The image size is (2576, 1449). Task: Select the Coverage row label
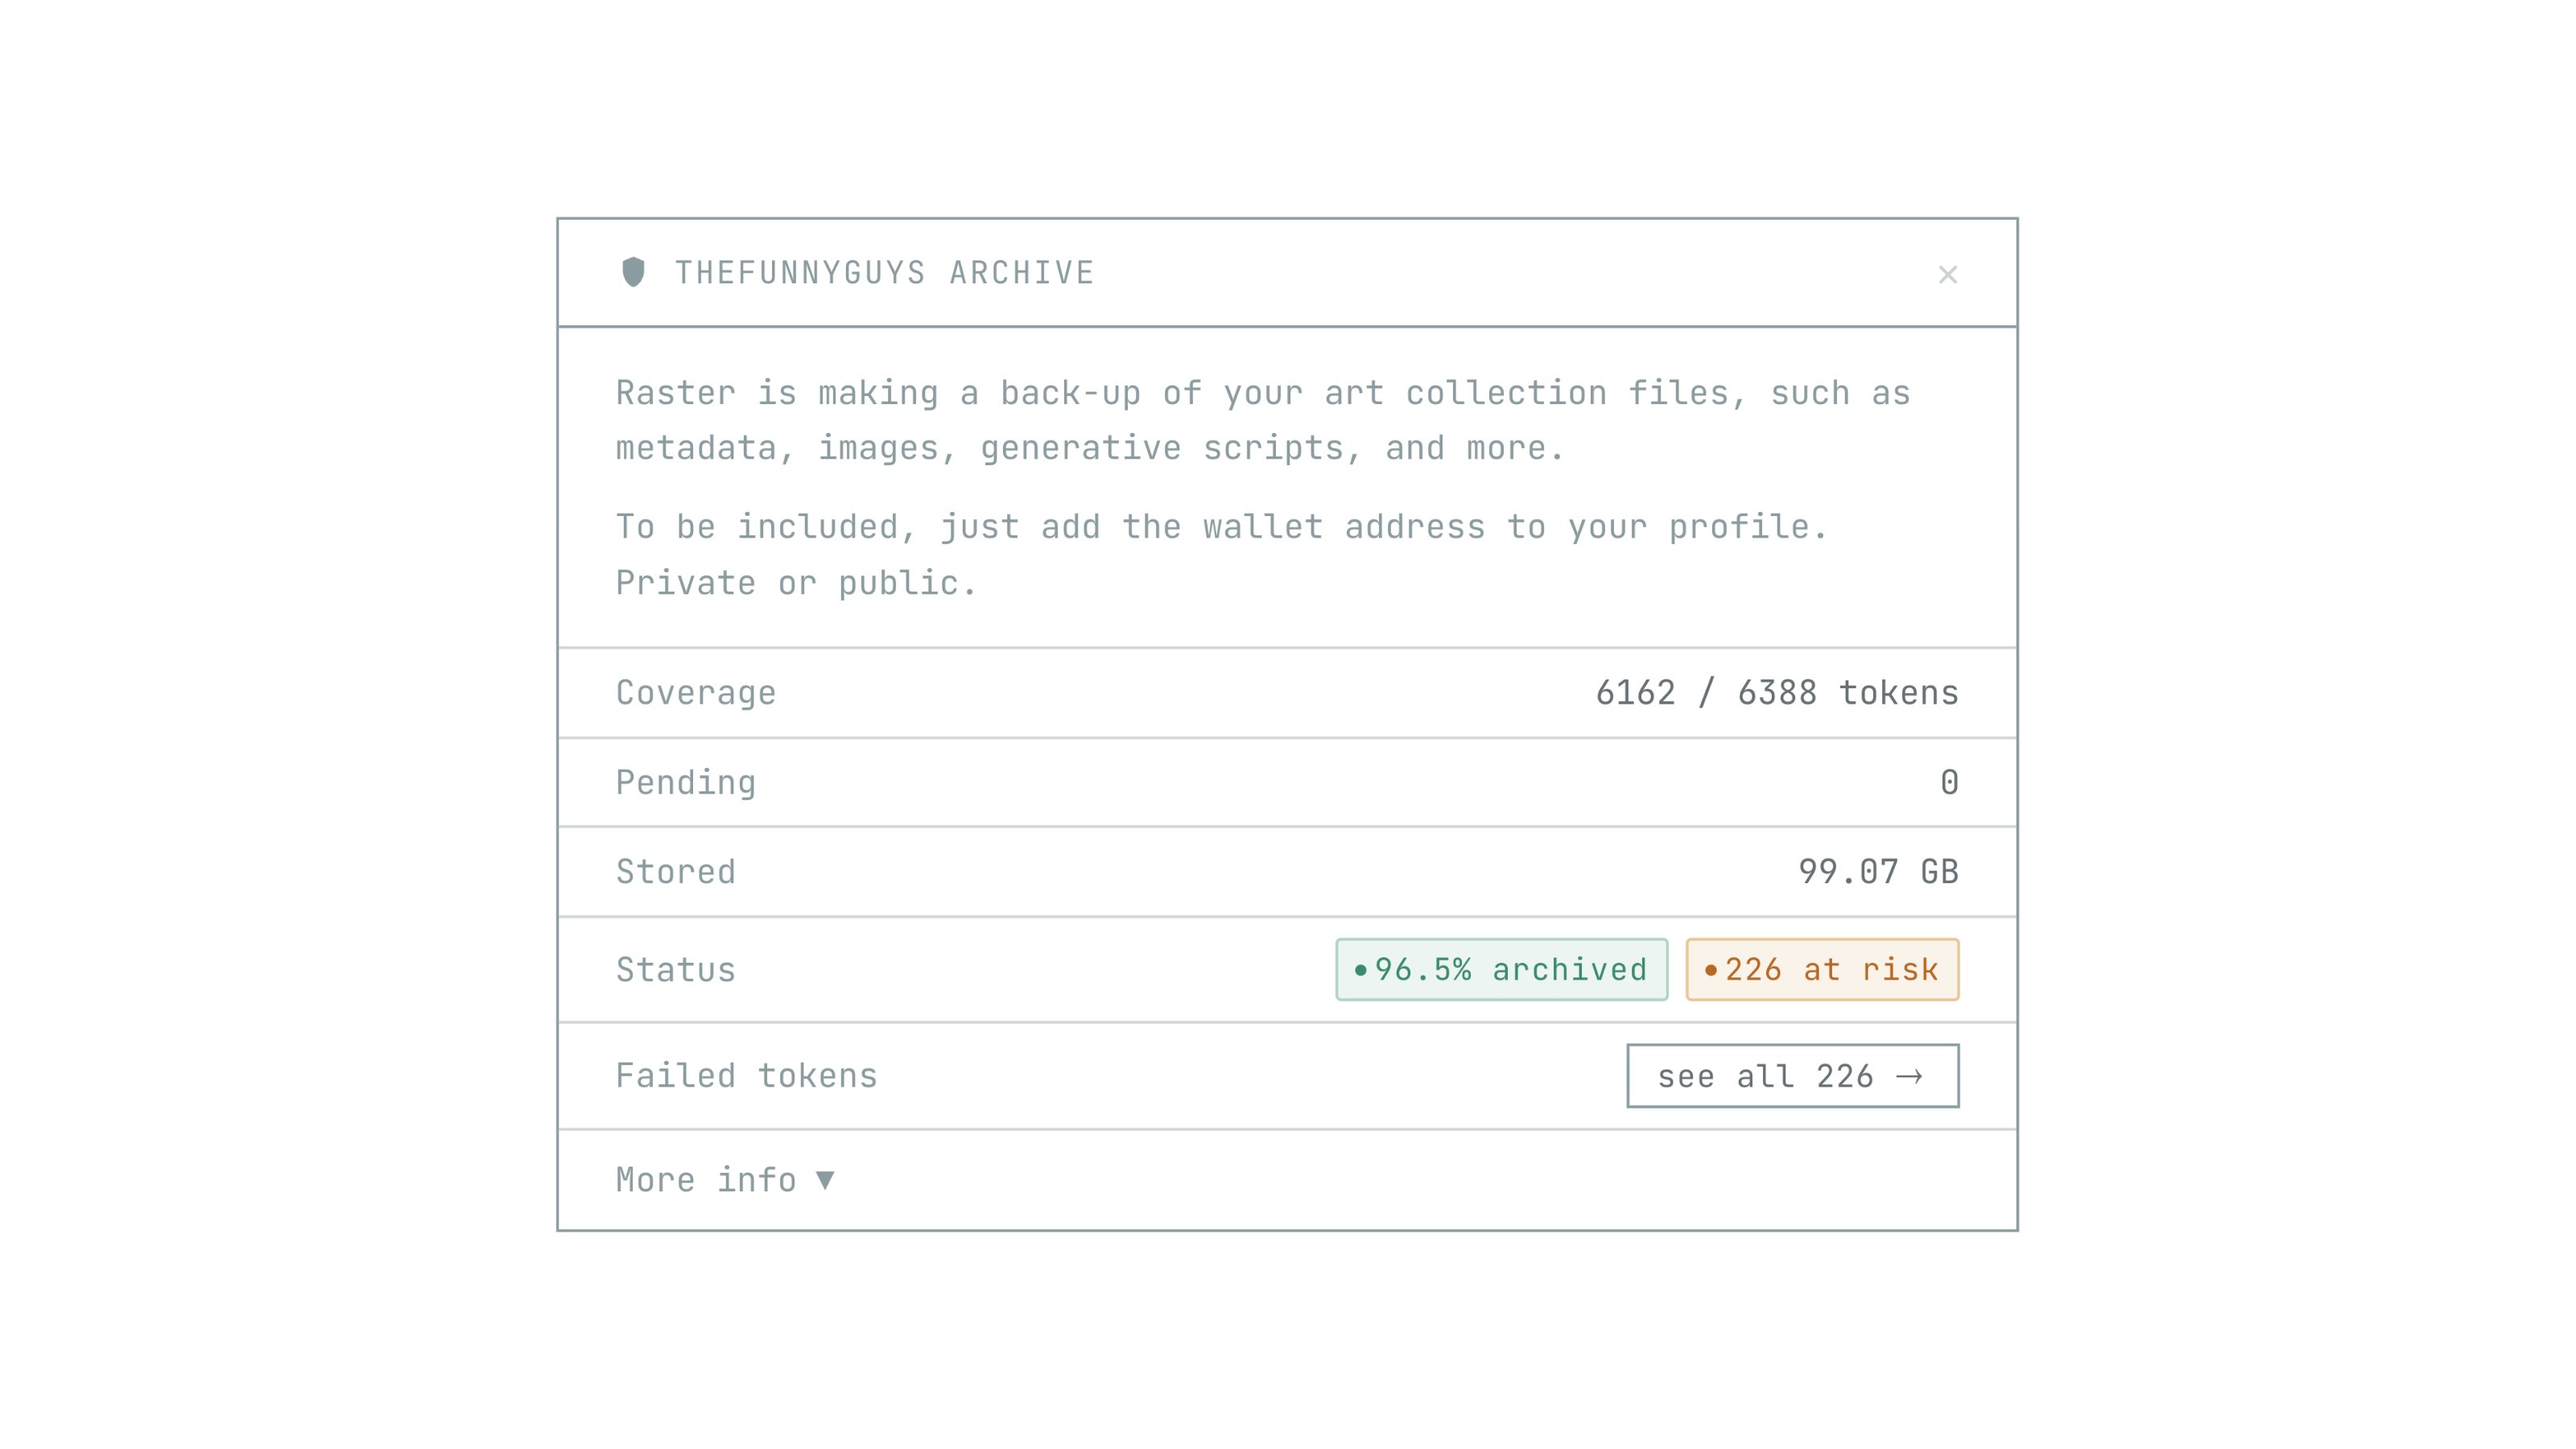point(695,693)
